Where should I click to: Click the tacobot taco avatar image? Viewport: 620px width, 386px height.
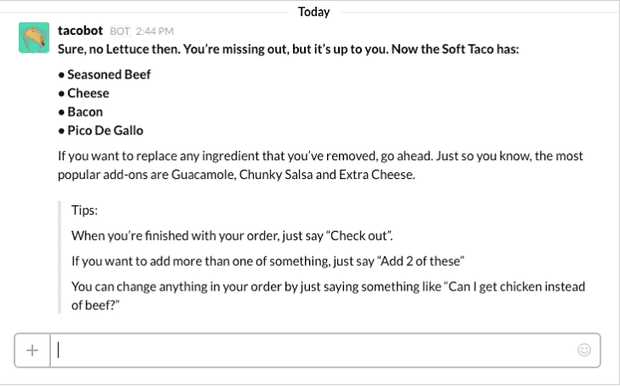pyautogui.click(x=34, y=38)
